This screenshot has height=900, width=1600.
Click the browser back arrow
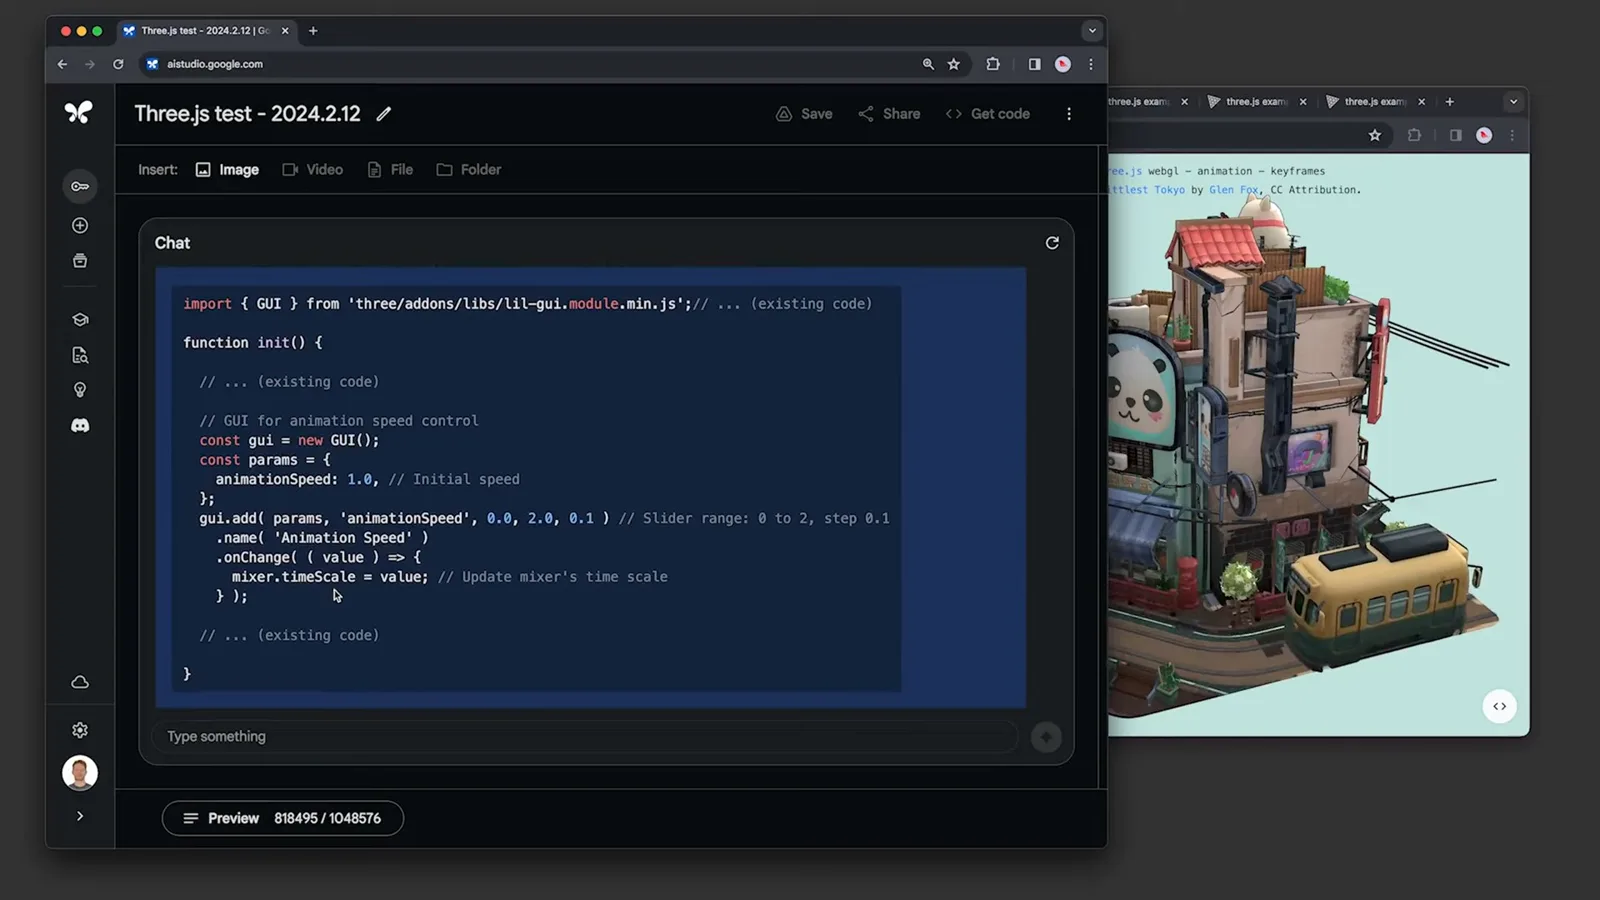click(x=62, y=64)
